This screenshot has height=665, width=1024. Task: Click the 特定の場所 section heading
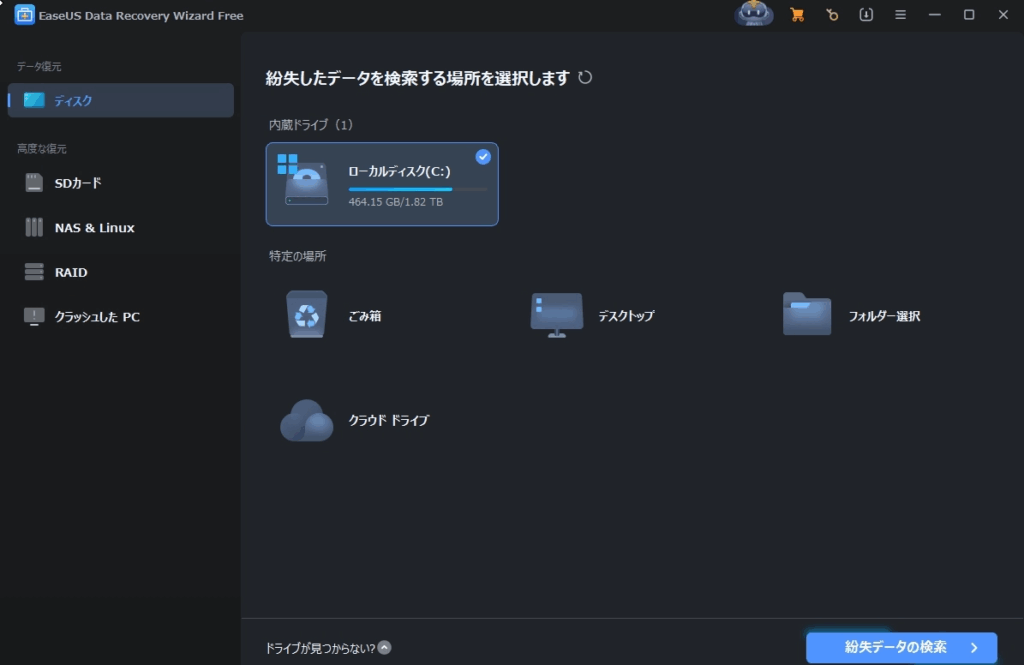297,256
